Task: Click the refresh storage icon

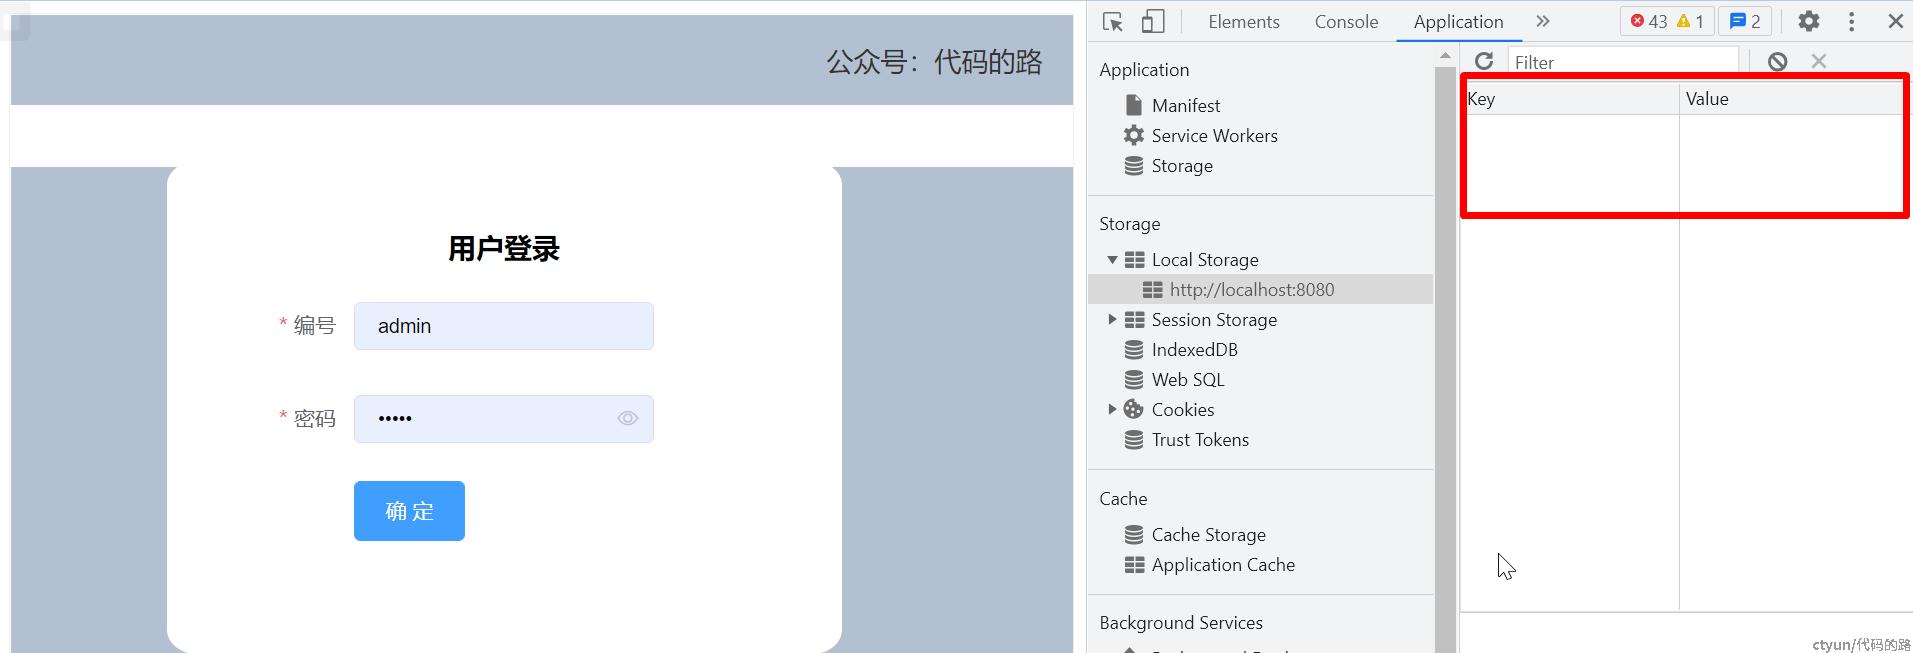Action: tap(1484, 62)
